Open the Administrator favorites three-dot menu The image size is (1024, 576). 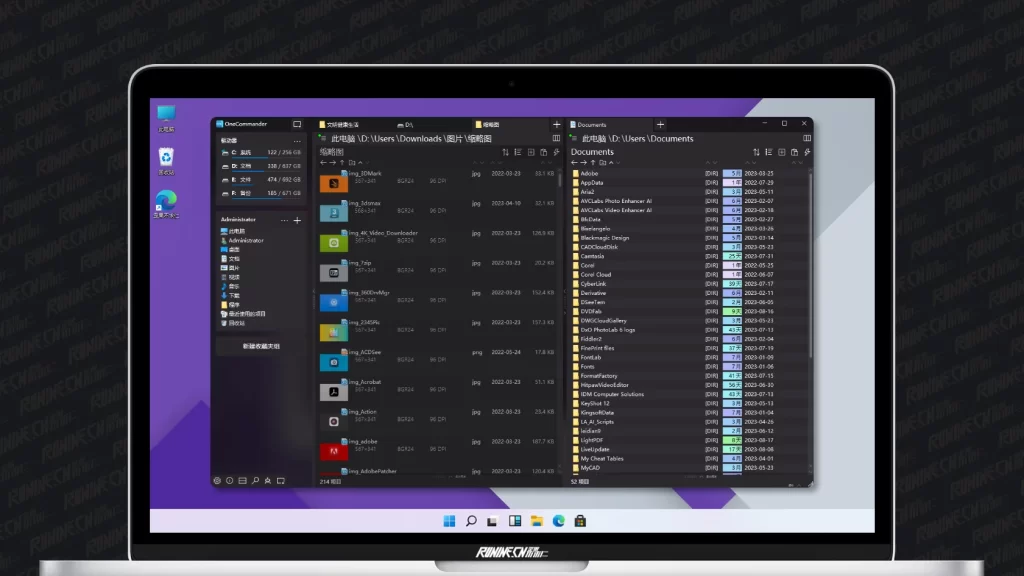coord(284,220)
